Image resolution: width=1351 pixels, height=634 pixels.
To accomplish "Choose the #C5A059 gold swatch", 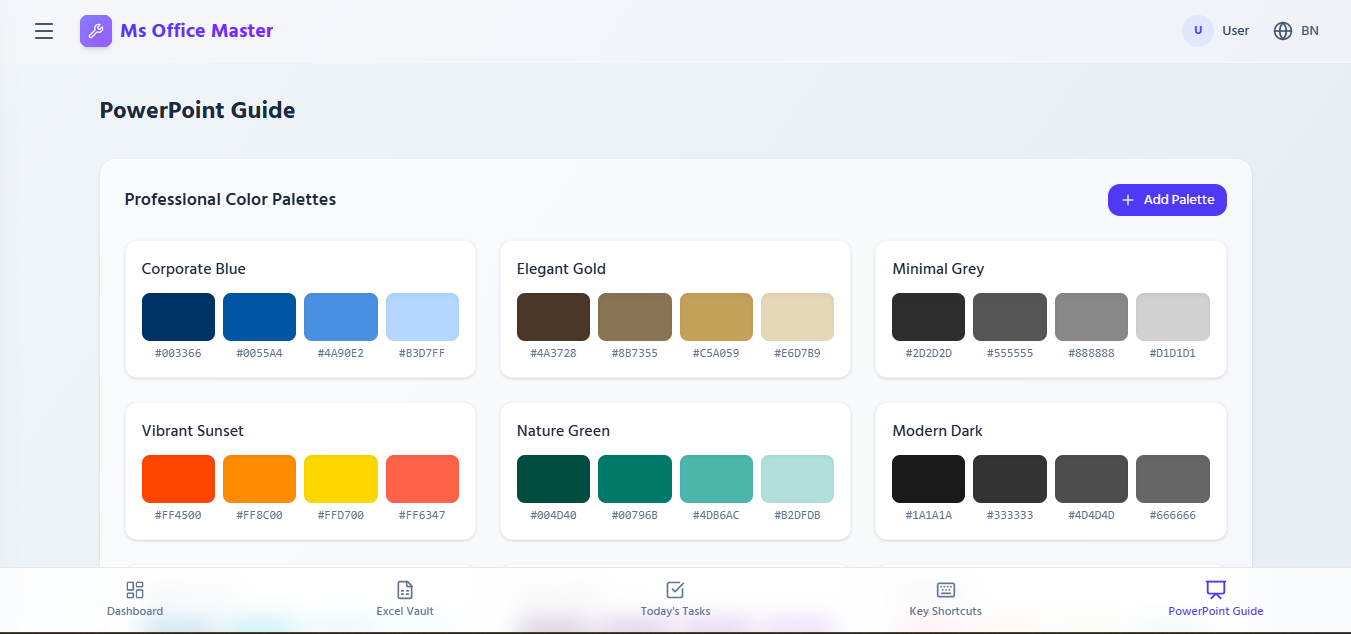I will click(716, 317).
